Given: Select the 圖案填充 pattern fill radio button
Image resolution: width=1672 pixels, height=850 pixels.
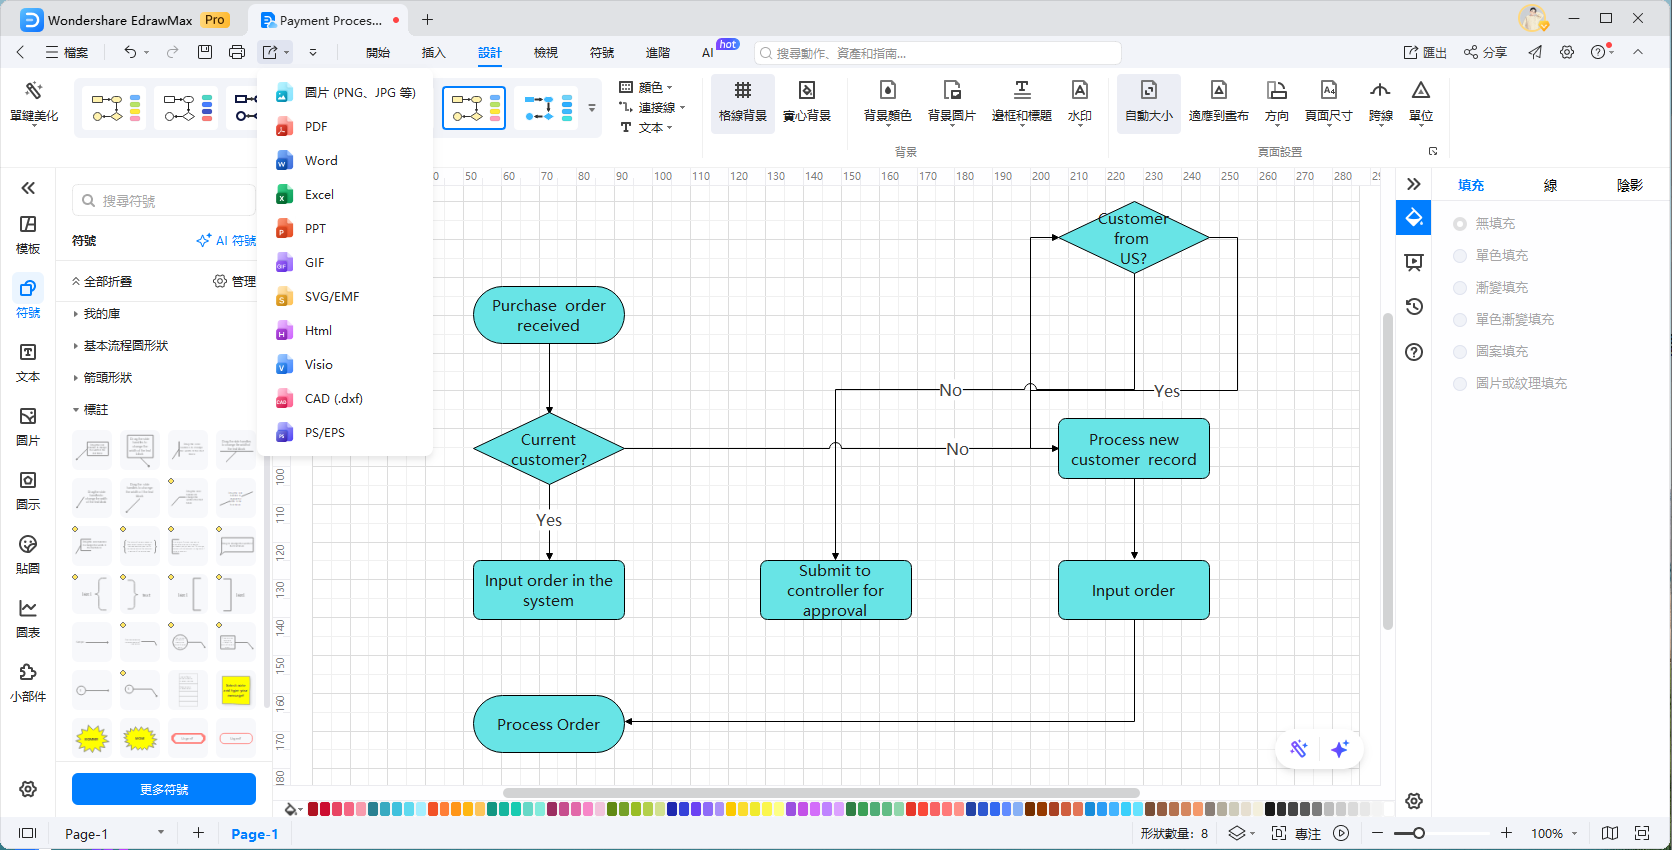Looking at the screenshot, I should 1460,352.
